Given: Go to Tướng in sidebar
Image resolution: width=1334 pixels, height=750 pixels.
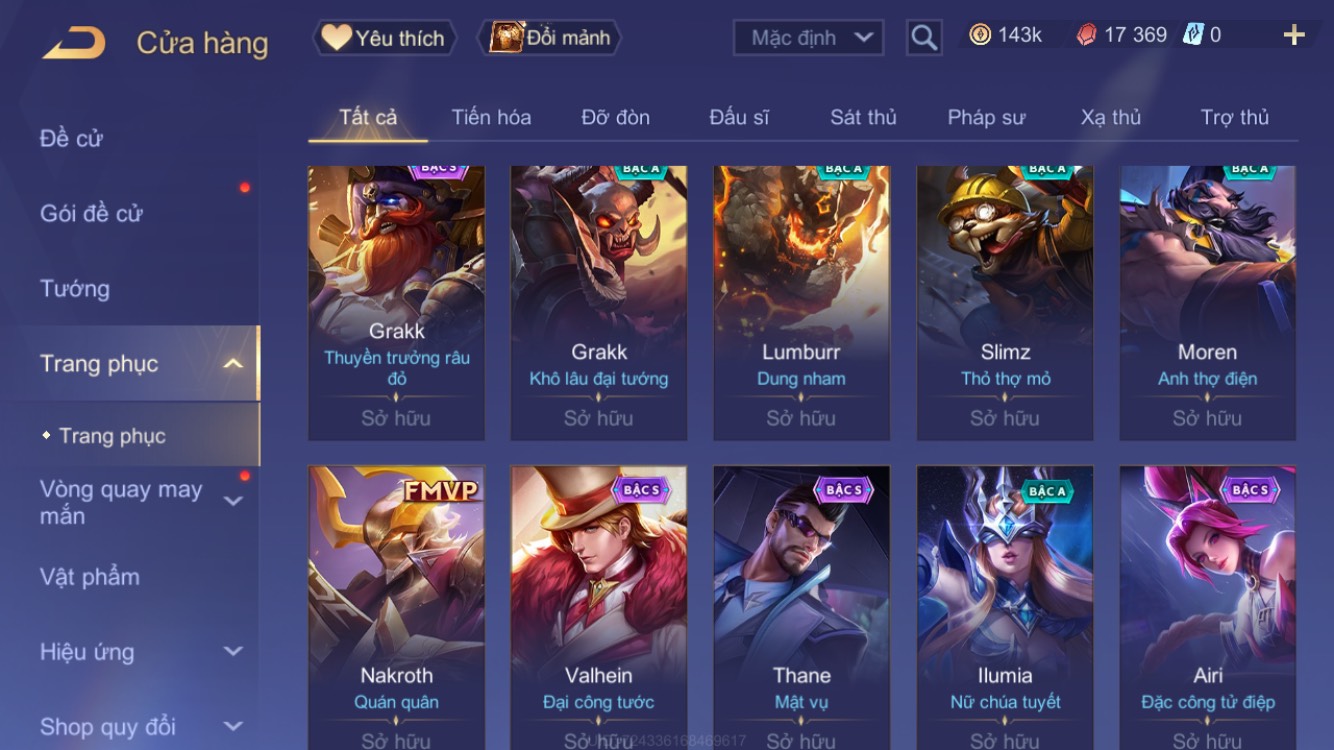Looking at the screenshot, I should tap(75, 289).
